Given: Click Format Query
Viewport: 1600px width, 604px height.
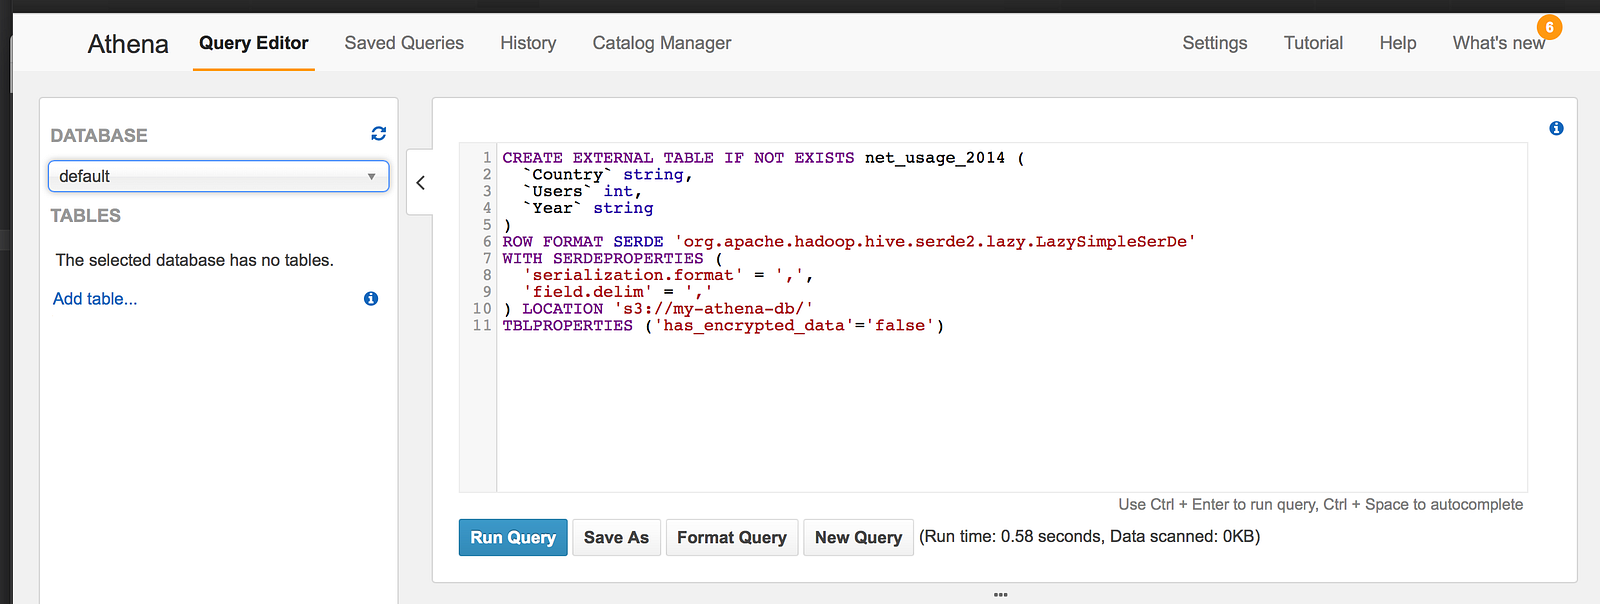Looking at the screenshot, I should 732,537.
